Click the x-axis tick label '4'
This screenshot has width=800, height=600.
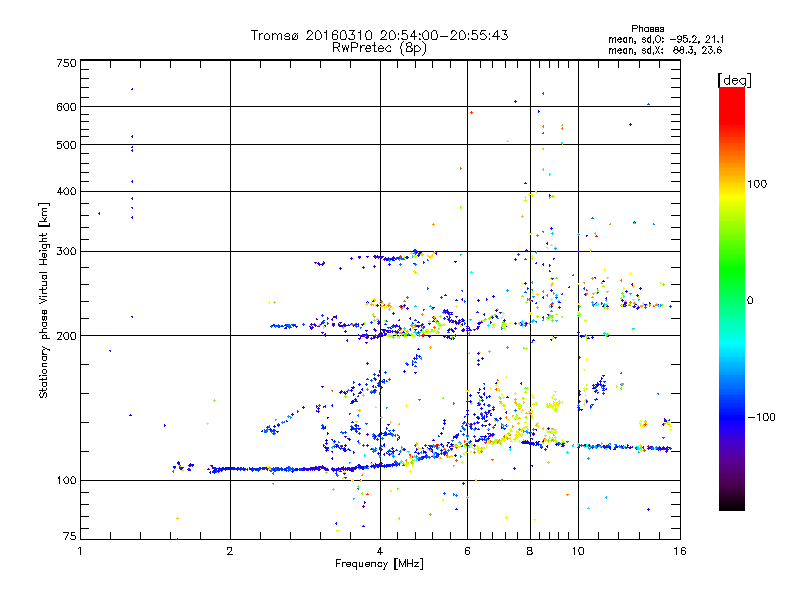pyautogui.click(x=380, y=551)
